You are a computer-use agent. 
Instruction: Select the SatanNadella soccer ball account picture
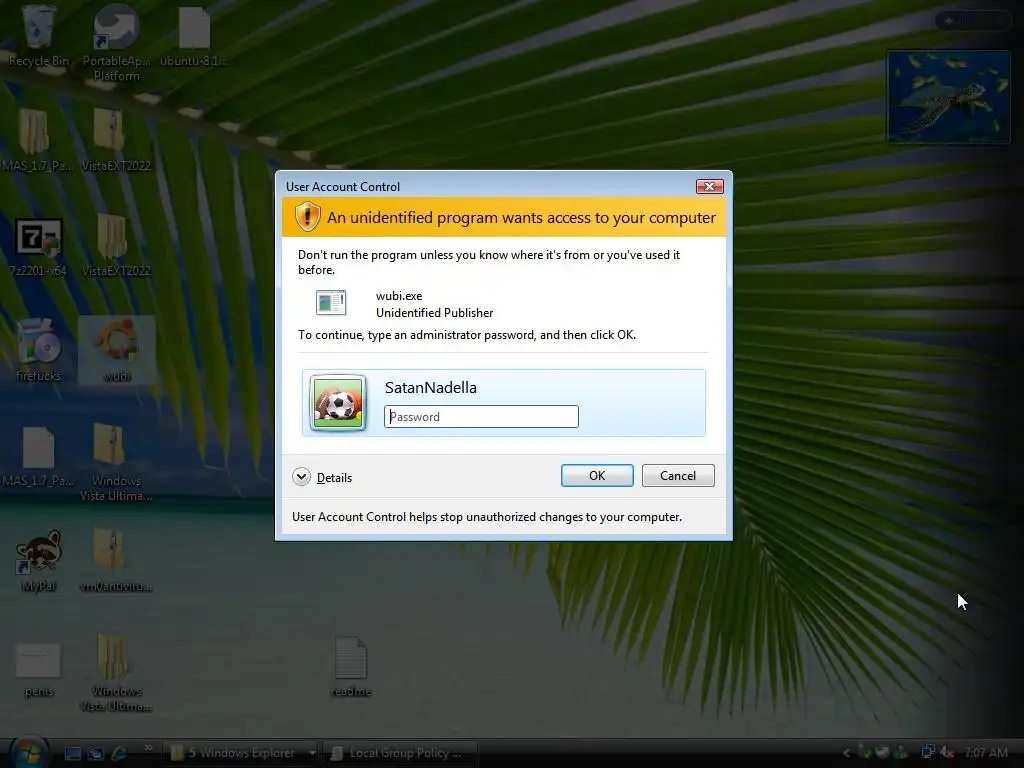click(338, 403)
